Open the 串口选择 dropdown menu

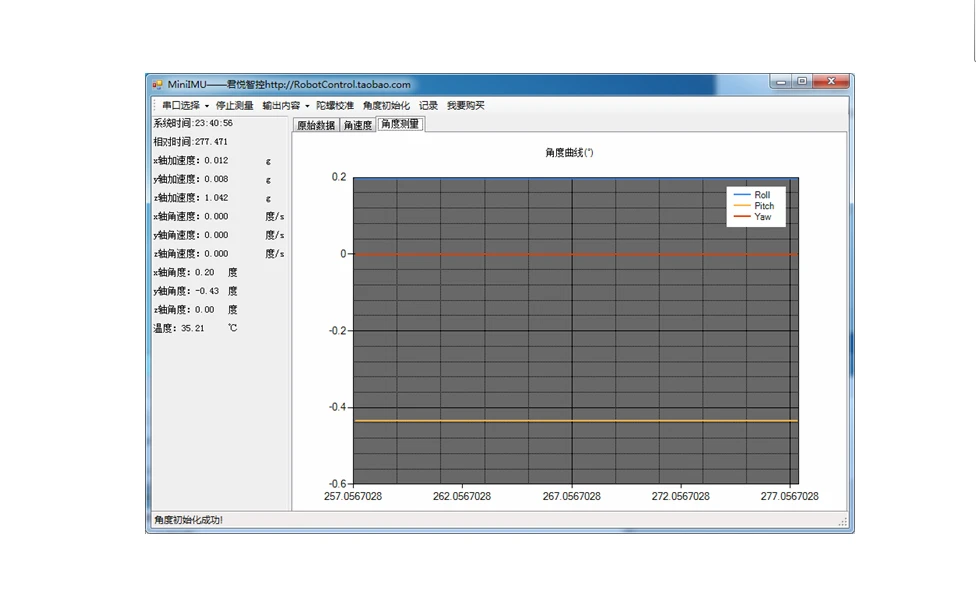tap(185, 105)
